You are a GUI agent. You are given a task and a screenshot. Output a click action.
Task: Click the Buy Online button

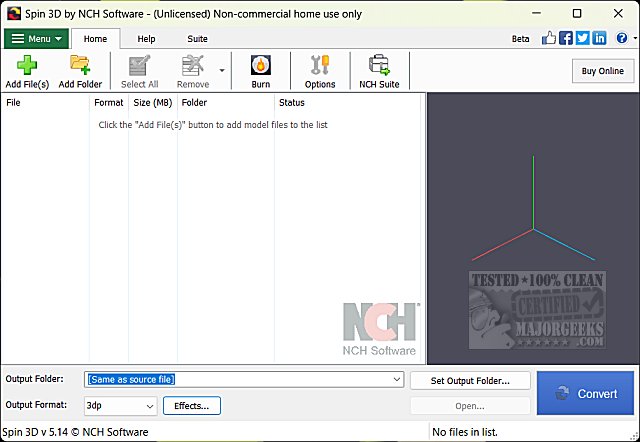pyautogui.click(x=603, y=71)
